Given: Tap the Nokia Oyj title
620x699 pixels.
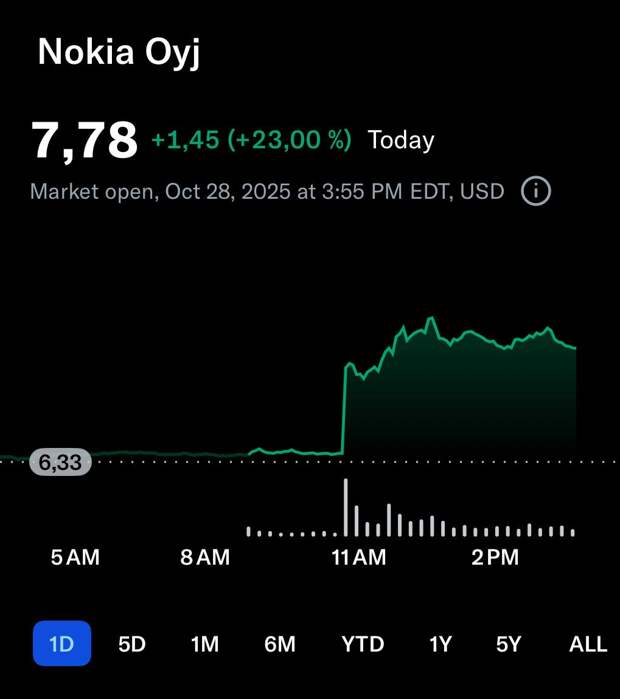Looking at the screenshot, I should pos(119,52).
